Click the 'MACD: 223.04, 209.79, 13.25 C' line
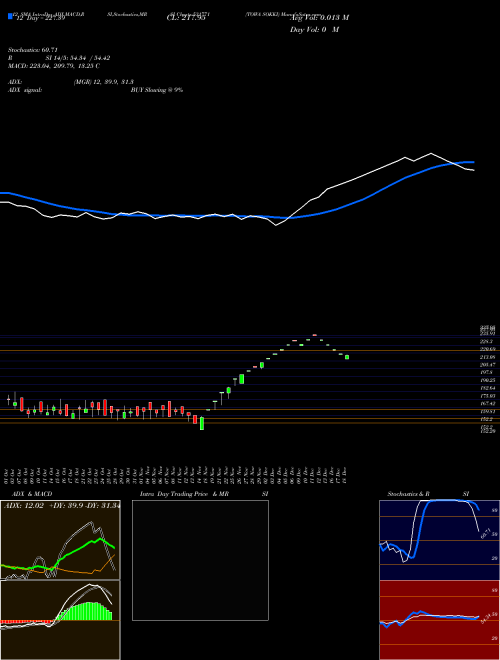 tap(54, 66)
